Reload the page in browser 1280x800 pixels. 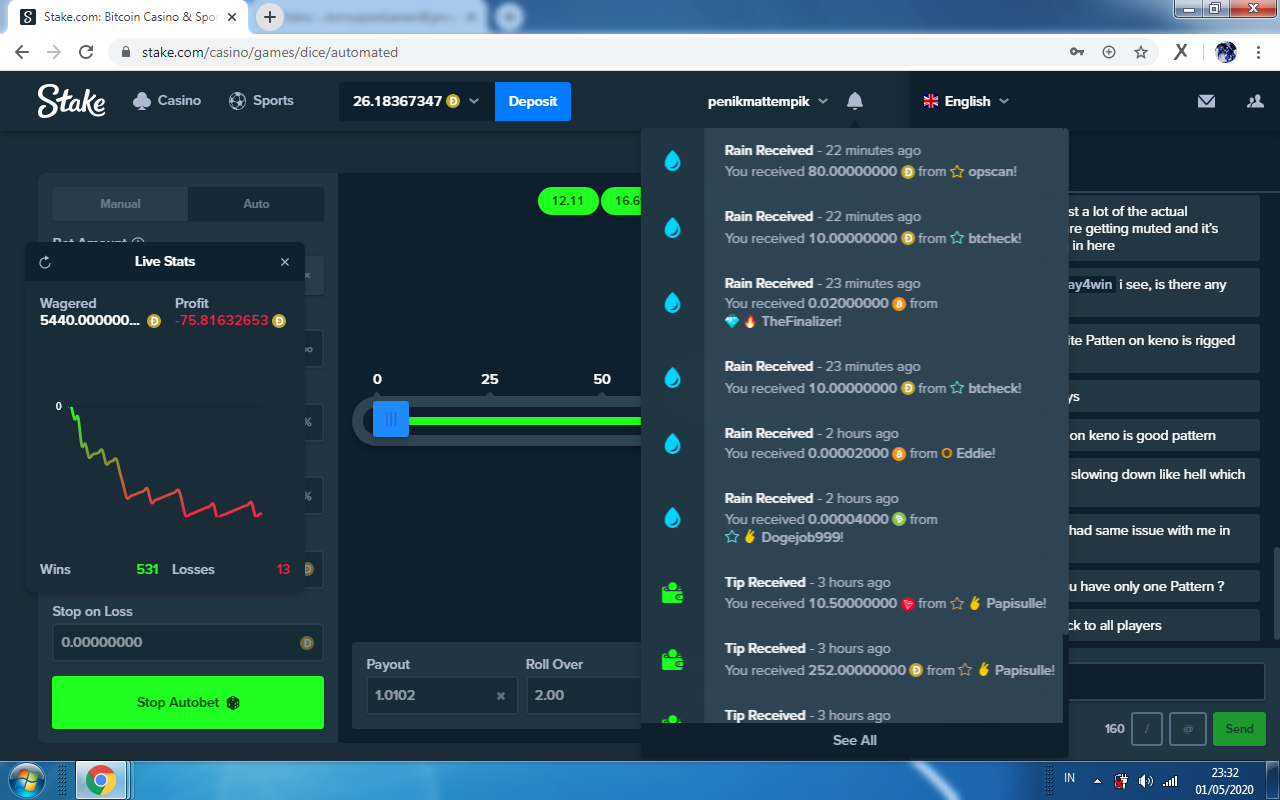(x=86, y=52)
